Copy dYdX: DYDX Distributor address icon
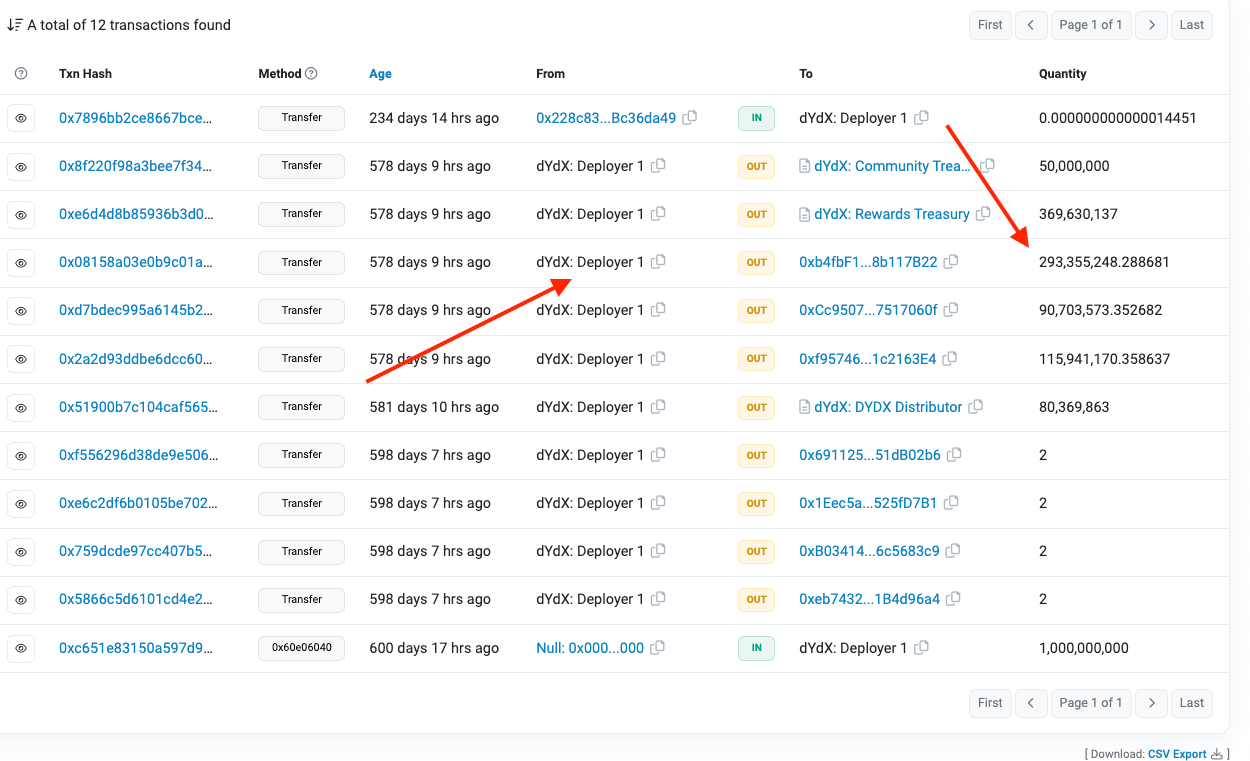1250x761 pixels. coord(976,406)
